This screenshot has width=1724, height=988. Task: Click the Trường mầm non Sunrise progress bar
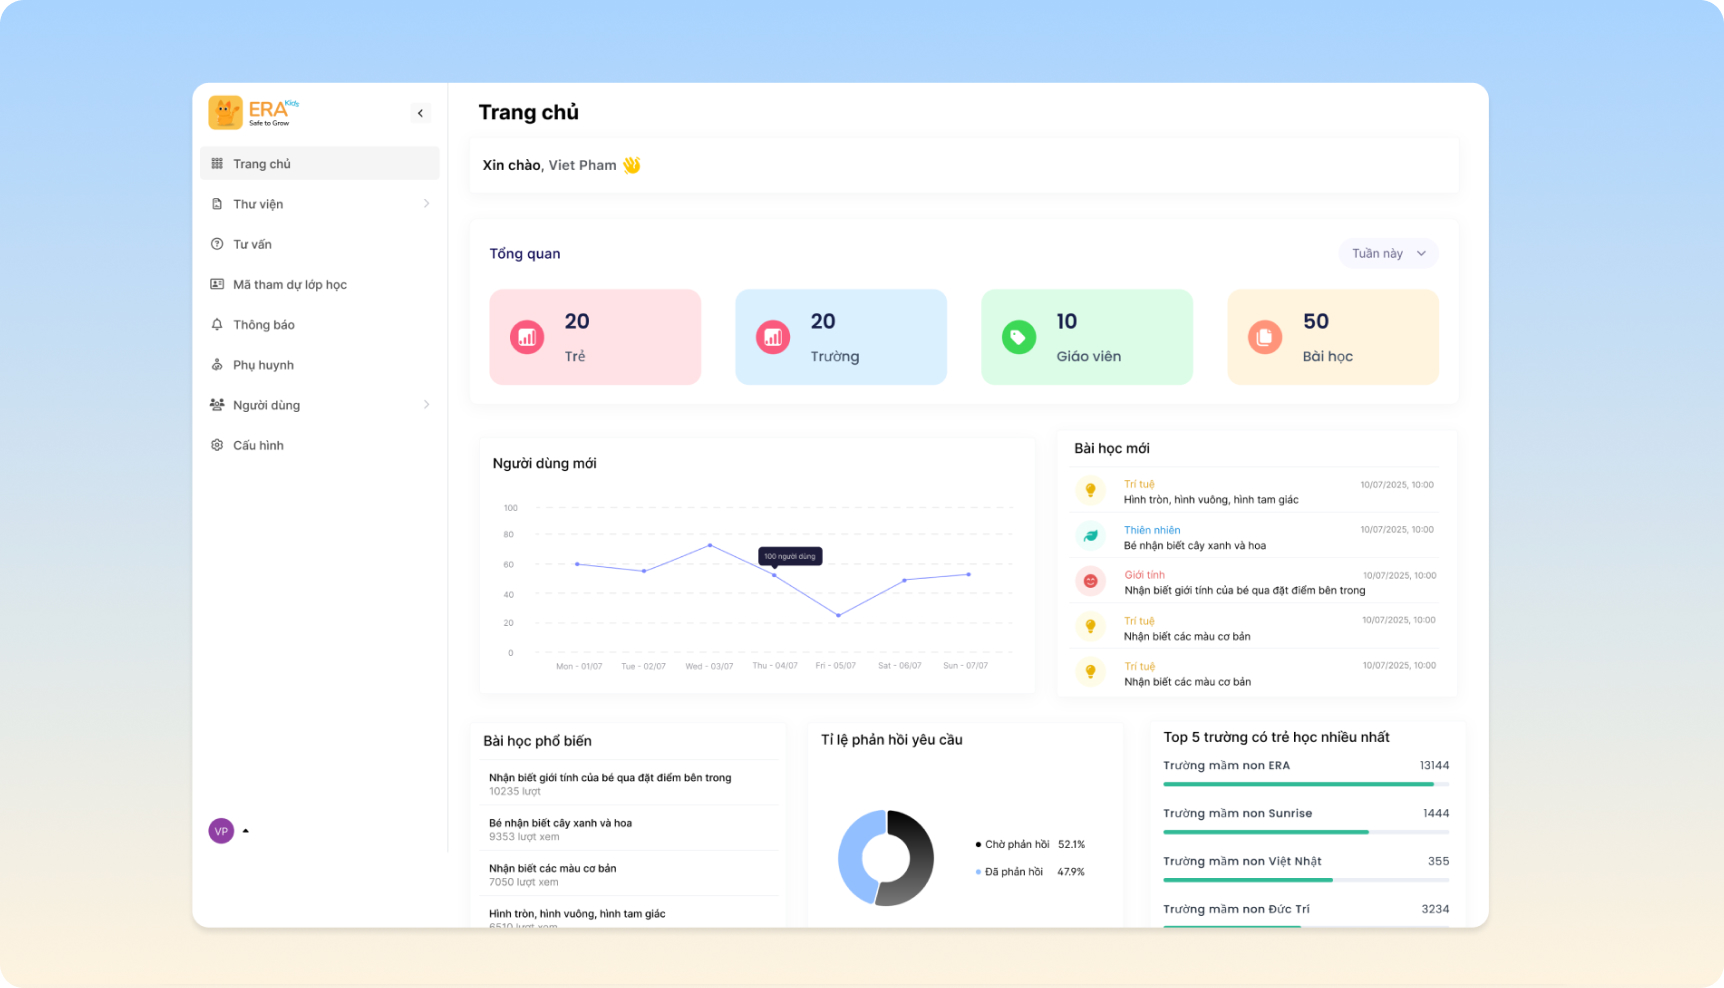click(x=1305, y=832)
